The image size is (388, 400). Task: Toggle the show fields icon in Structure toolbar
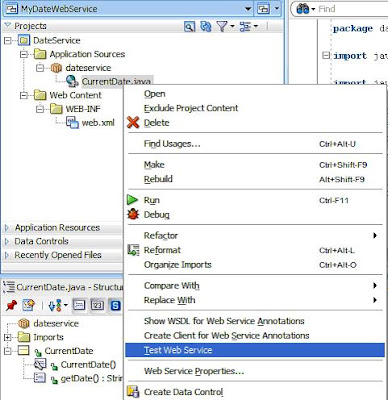[97, 305]
